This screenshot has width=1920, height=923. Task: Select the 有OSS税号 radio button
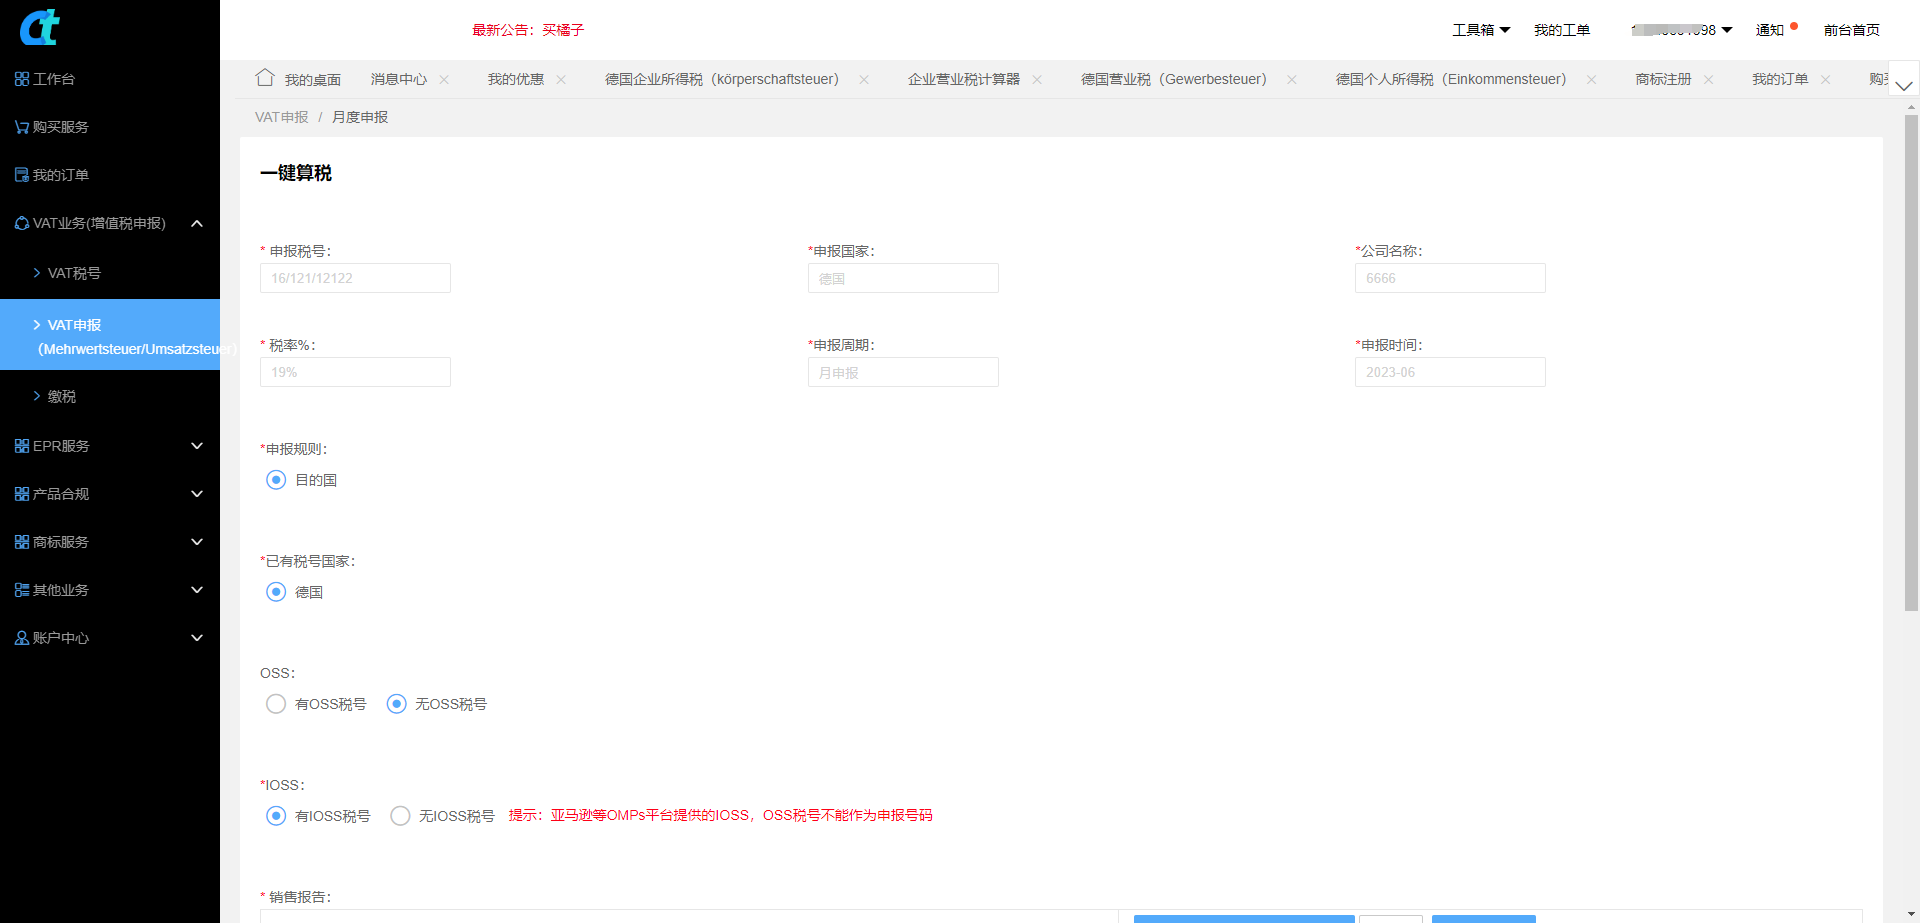coord(276,704)
